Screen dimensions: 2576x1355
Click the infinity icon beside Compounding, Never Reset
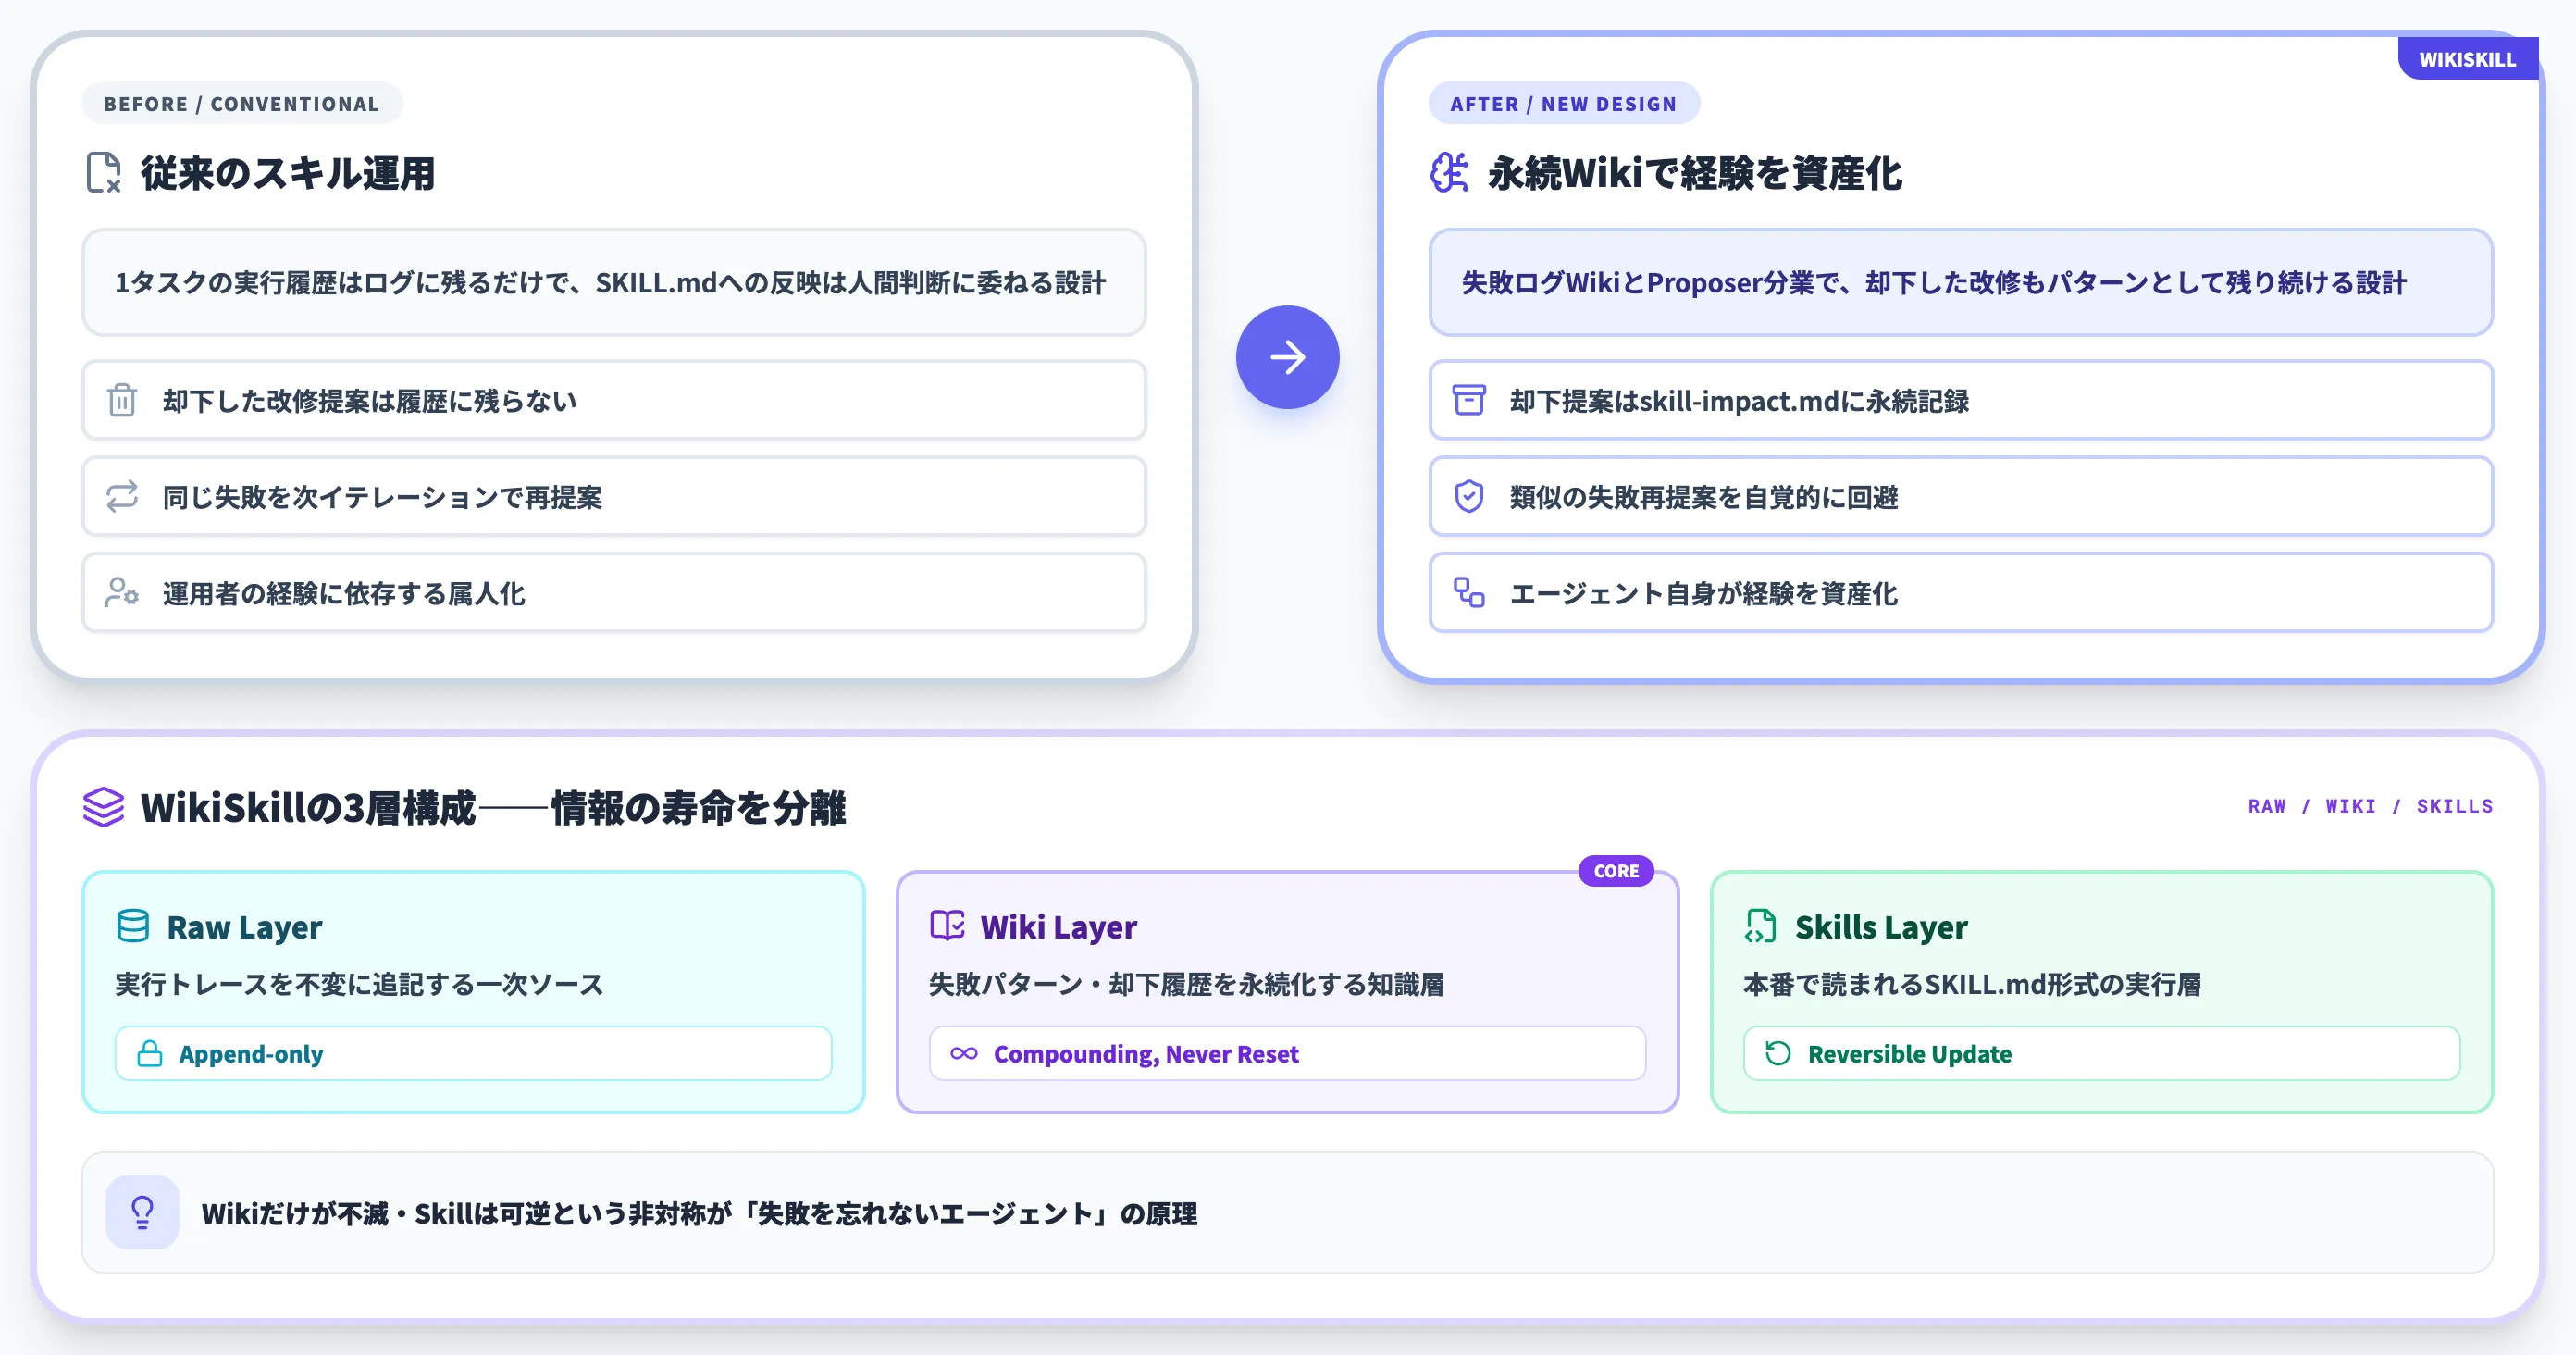click(964, 1053)
